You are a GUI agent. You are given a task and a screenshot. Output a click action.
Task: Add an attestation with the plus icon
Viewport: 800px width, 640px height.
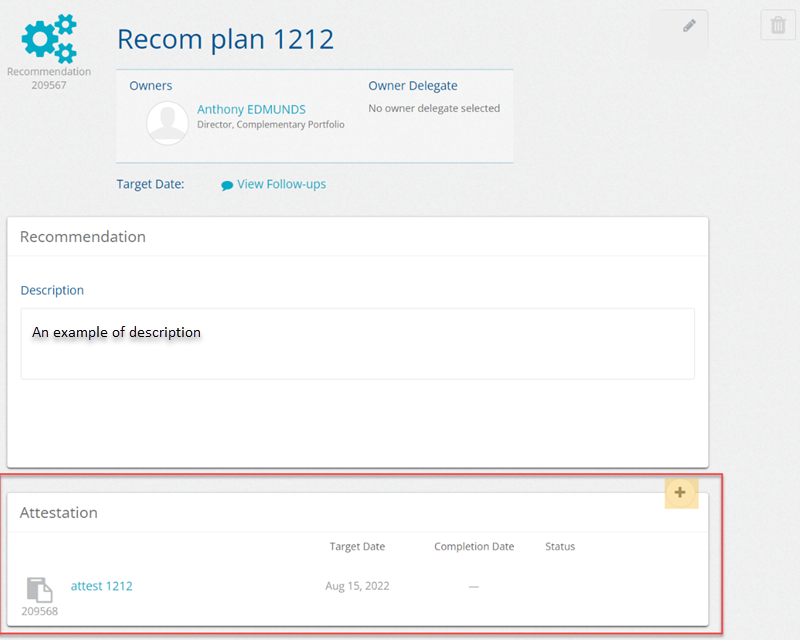pyautogui.click(x=680, y=492)
